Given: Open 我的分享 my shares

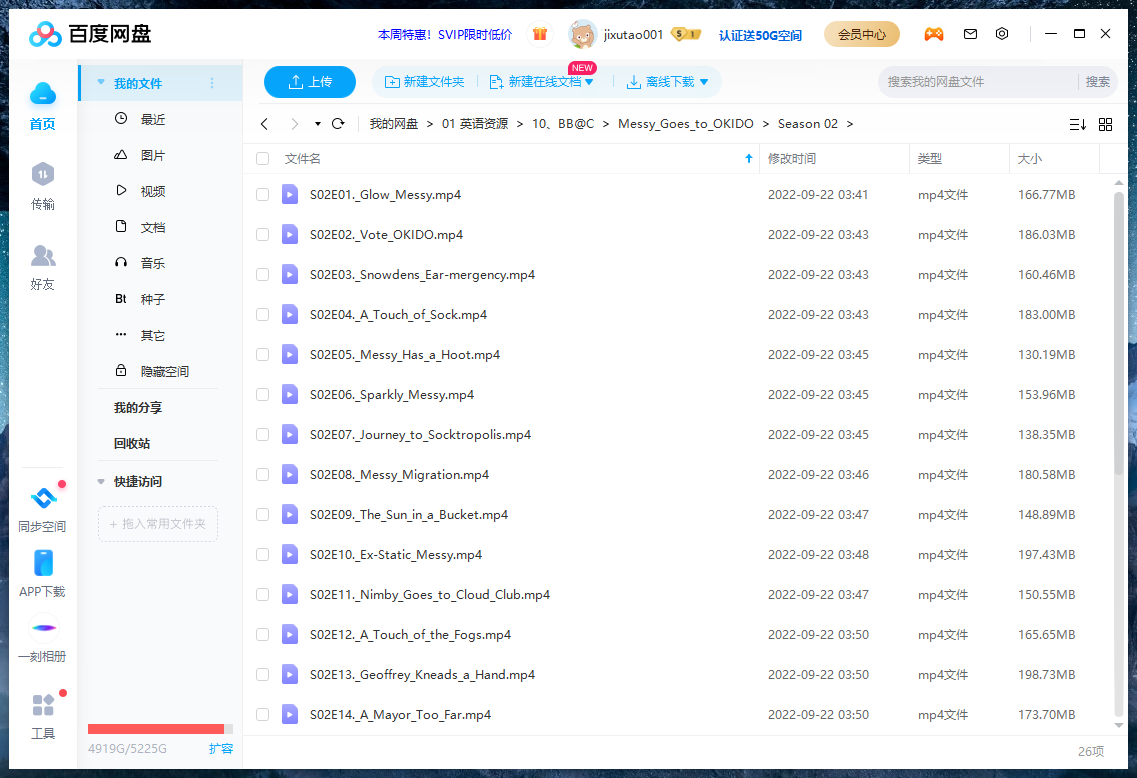Looking at the screenshot, I should coord(138,407).
